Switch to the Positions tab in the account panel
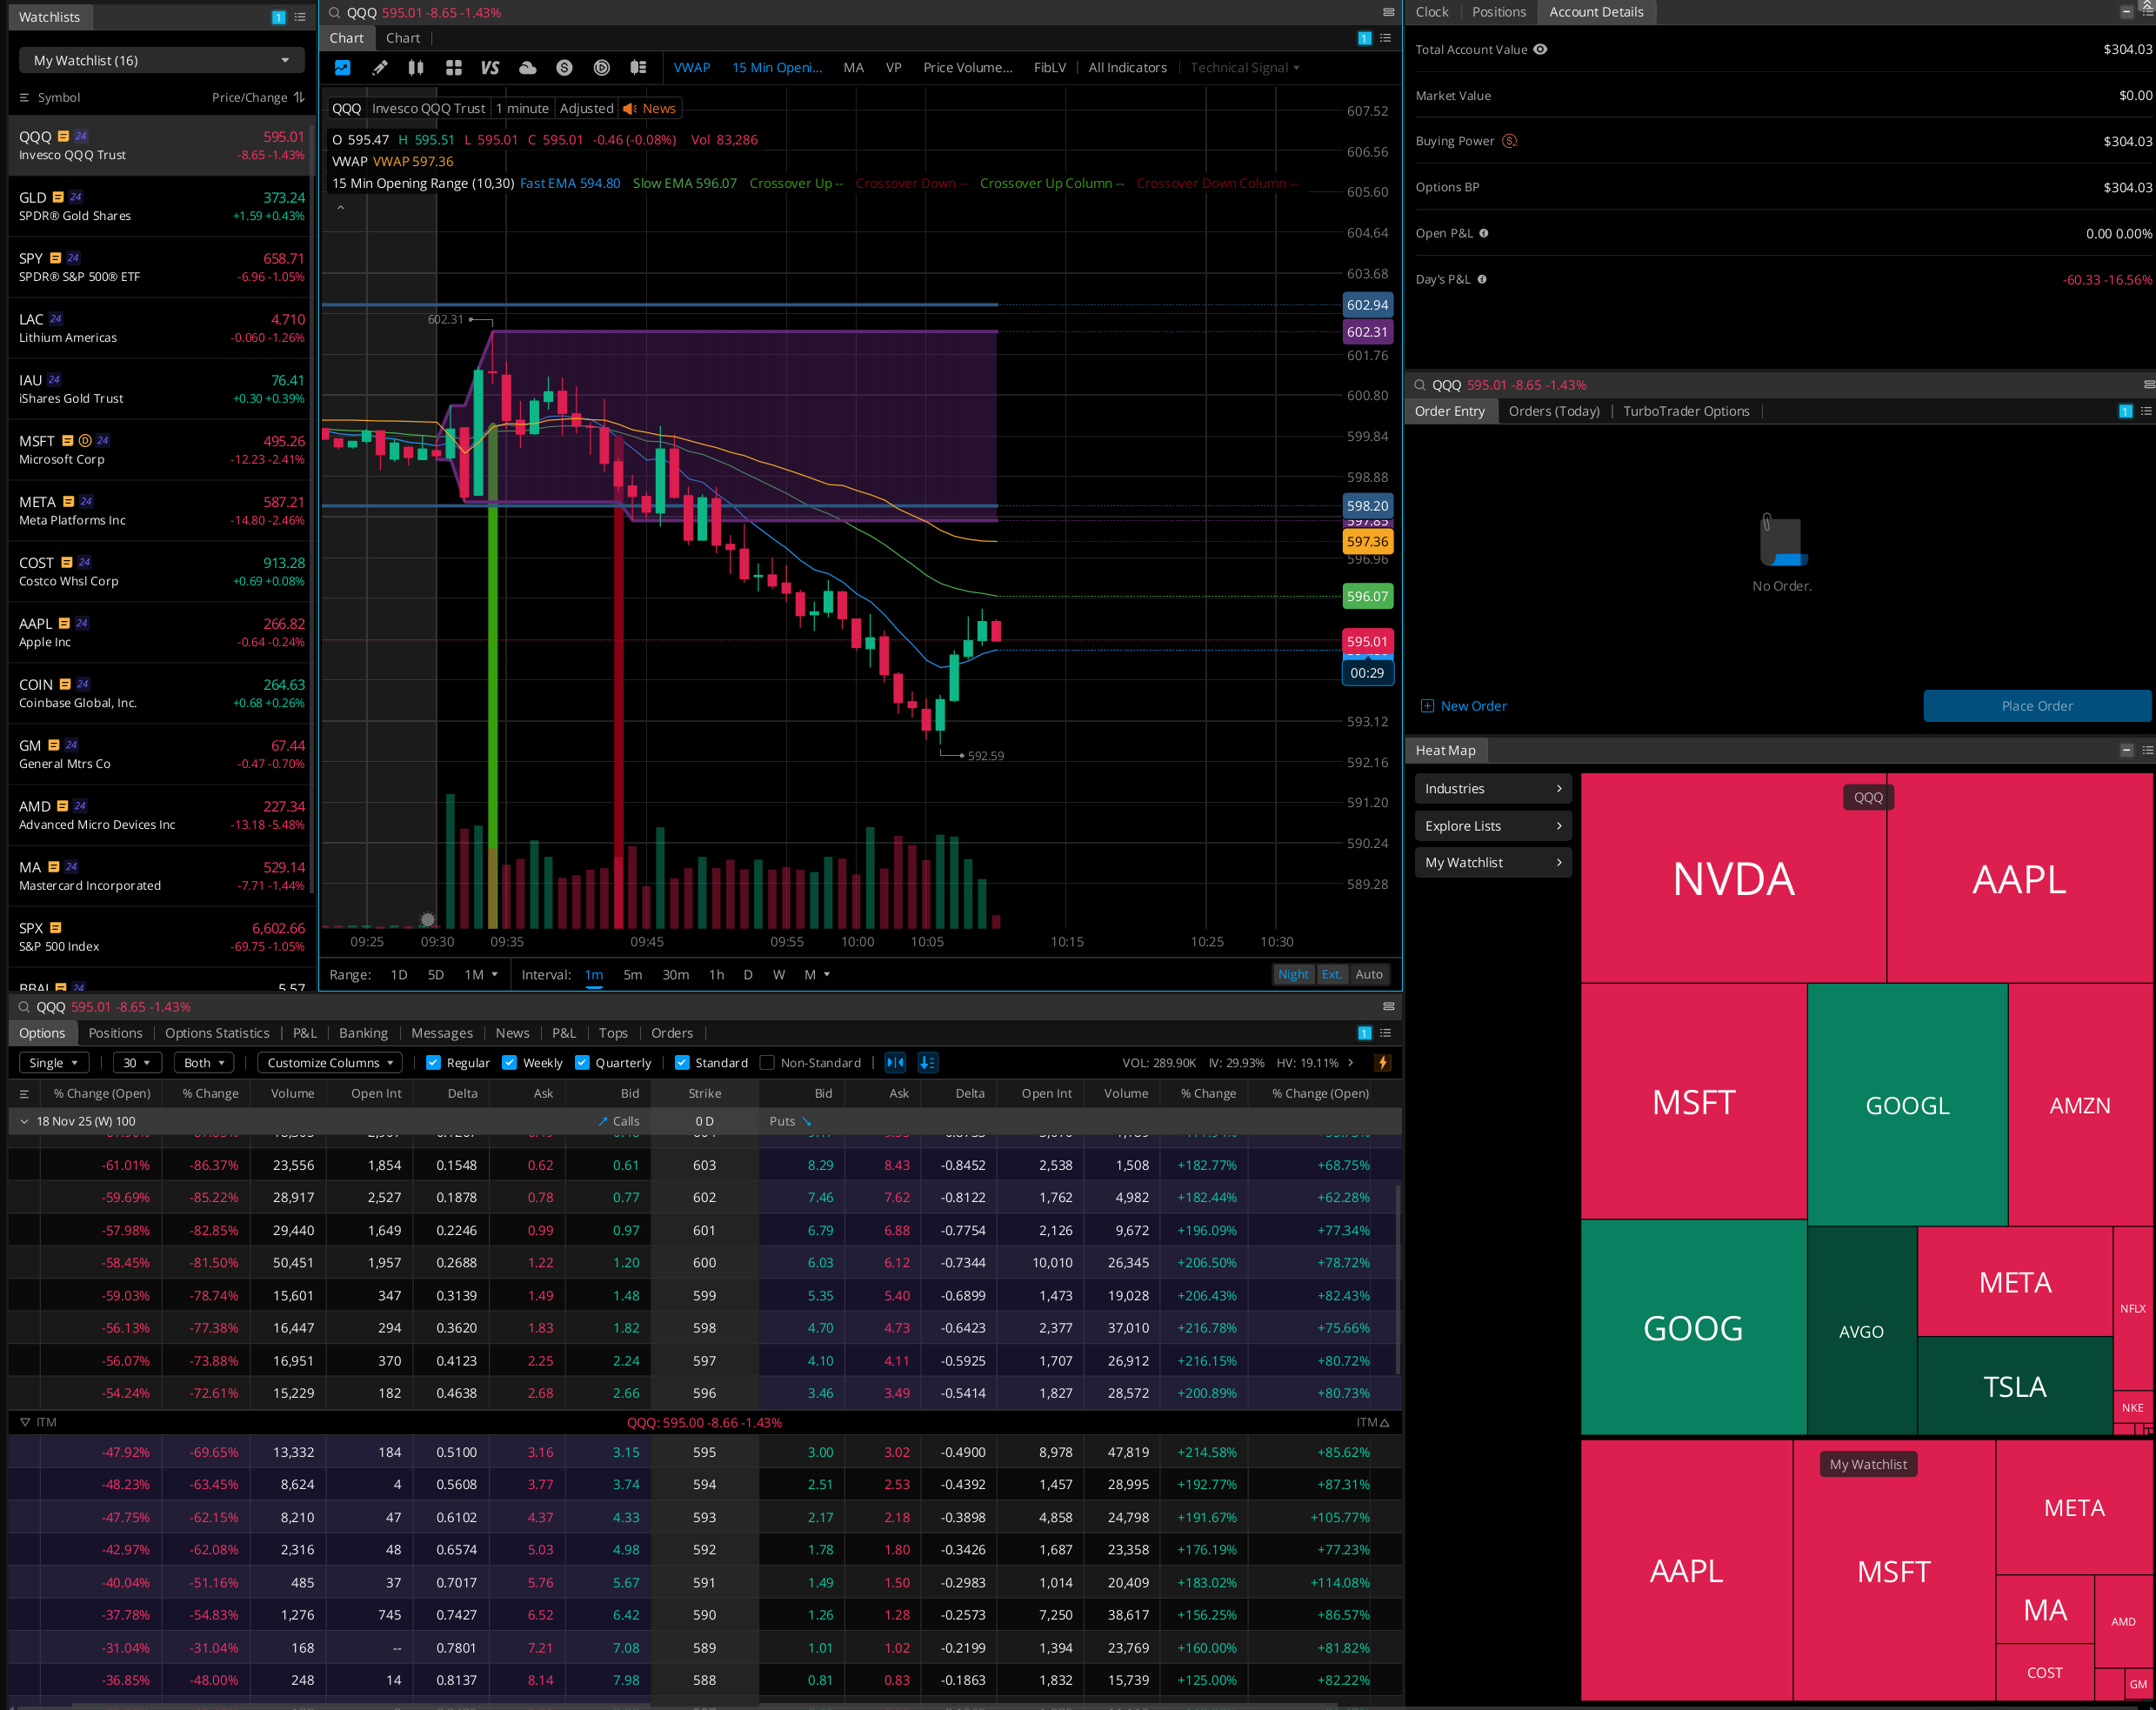 point(1498,12)
